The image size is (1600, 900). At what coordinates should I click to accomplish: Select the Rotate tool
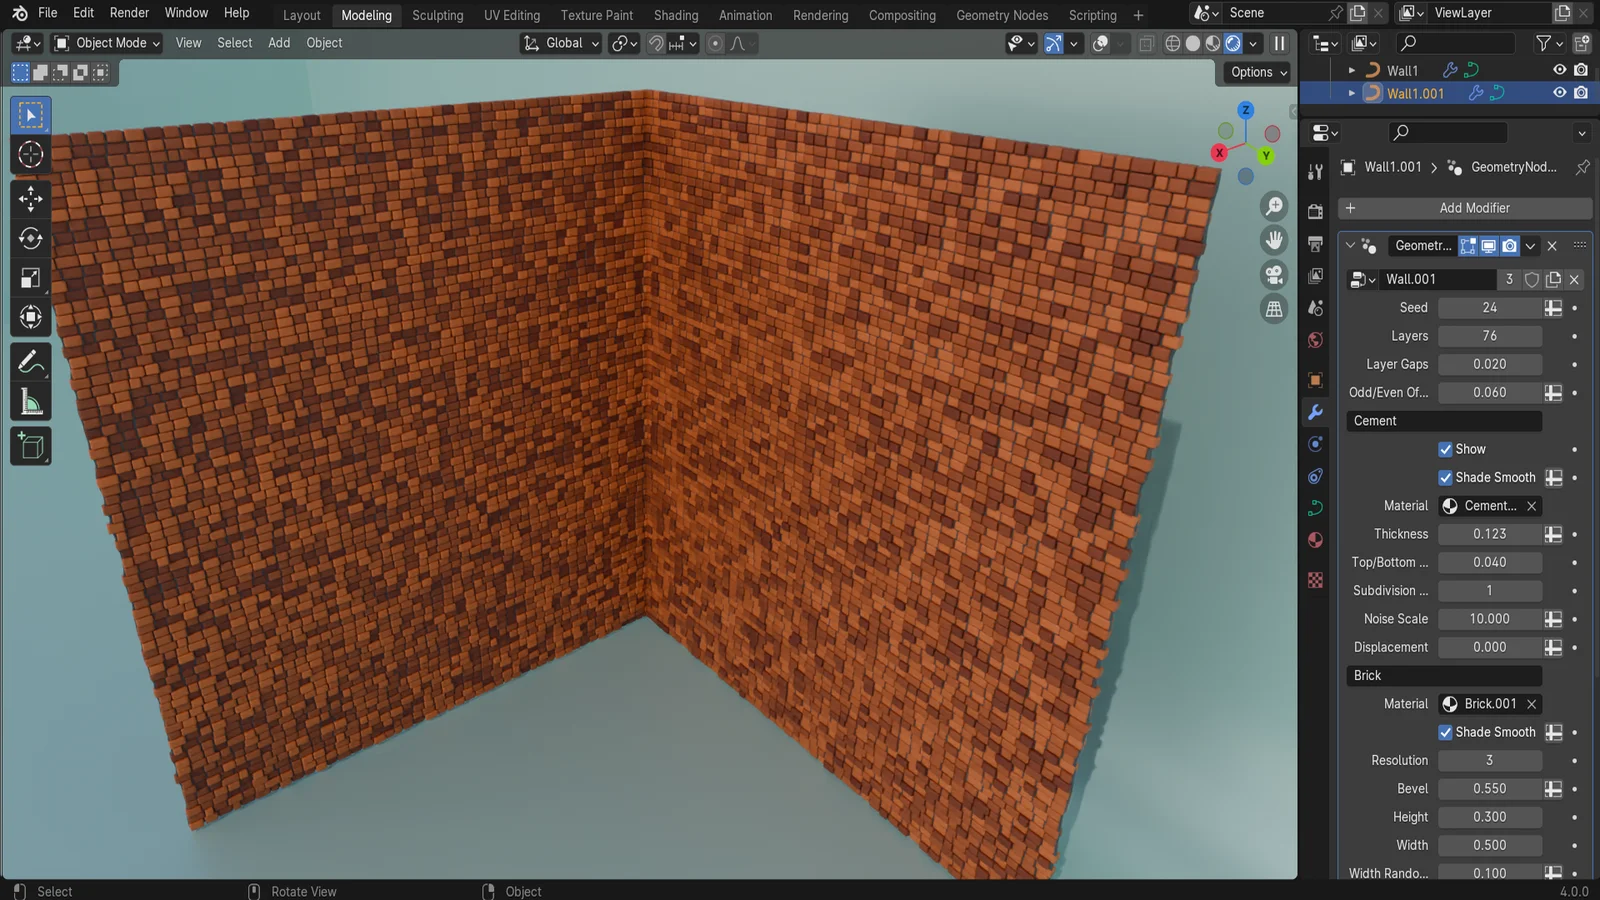pos(30,238)
